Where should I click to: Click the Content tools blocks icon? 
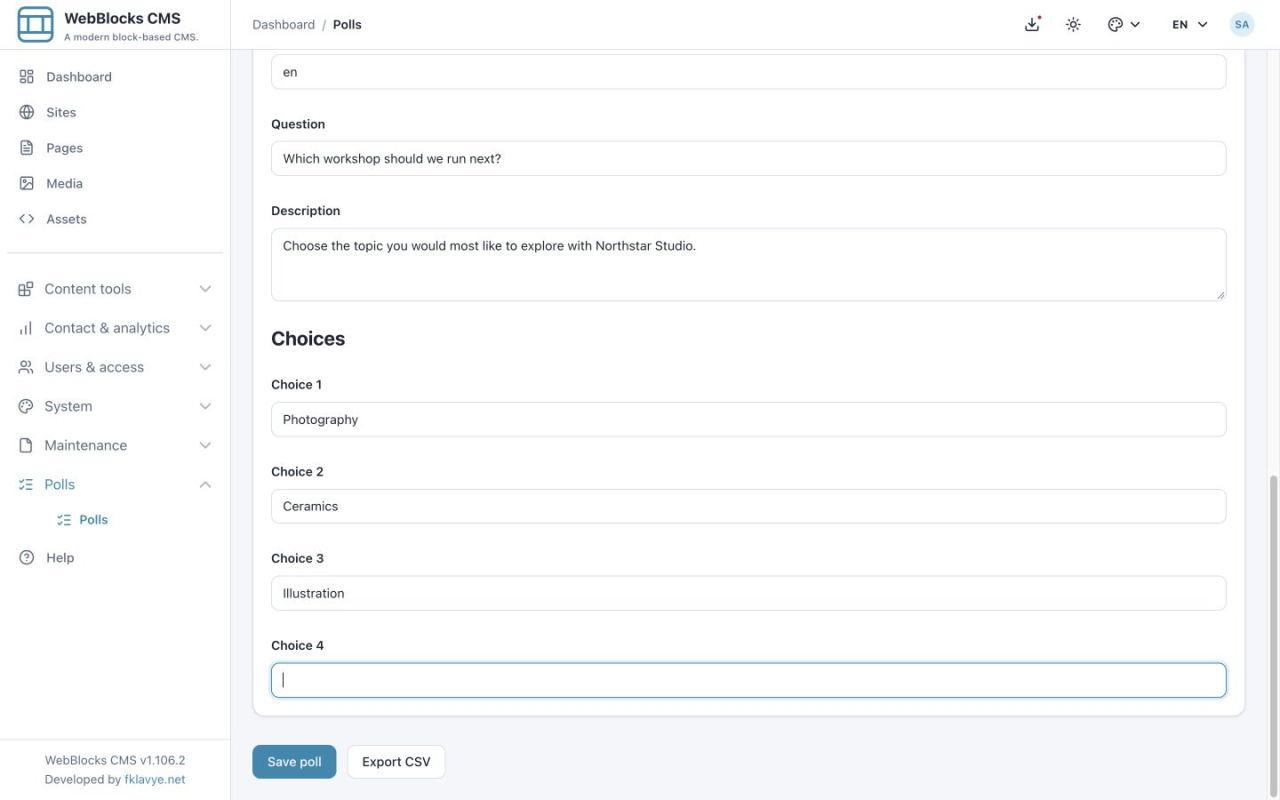tap(26, 289)
